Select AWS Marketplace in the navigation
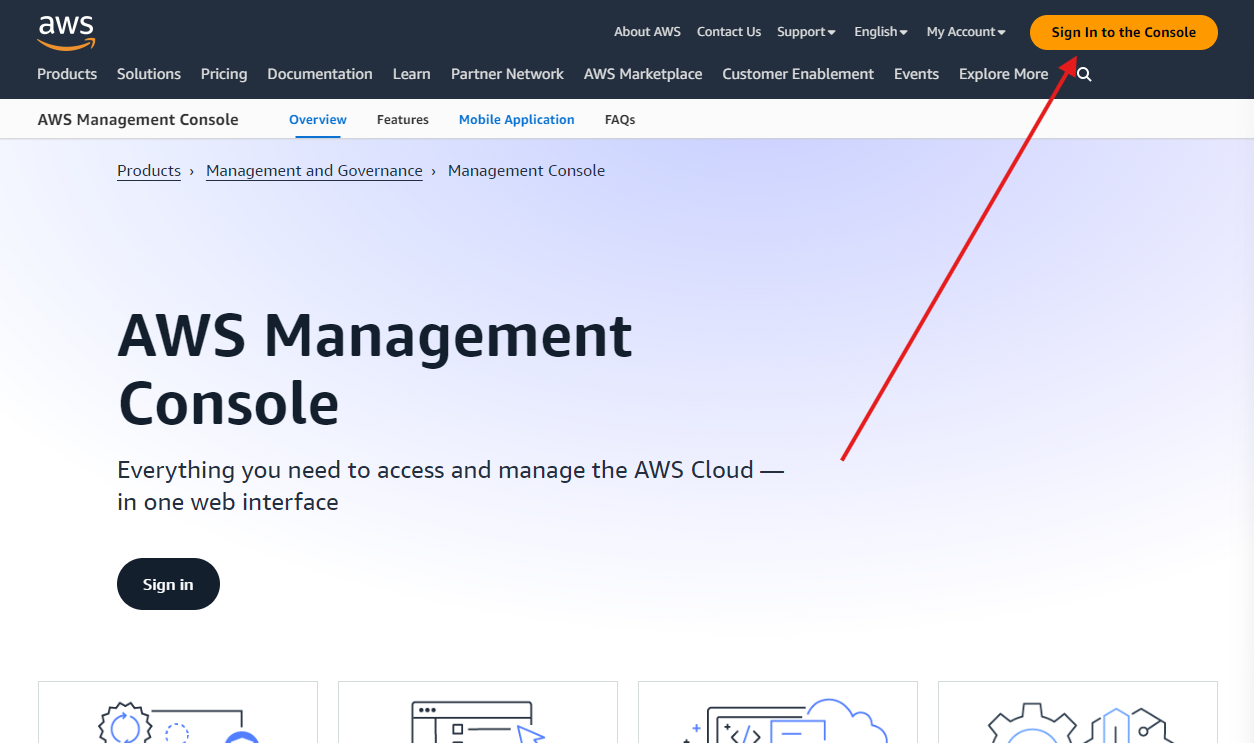 643,73
